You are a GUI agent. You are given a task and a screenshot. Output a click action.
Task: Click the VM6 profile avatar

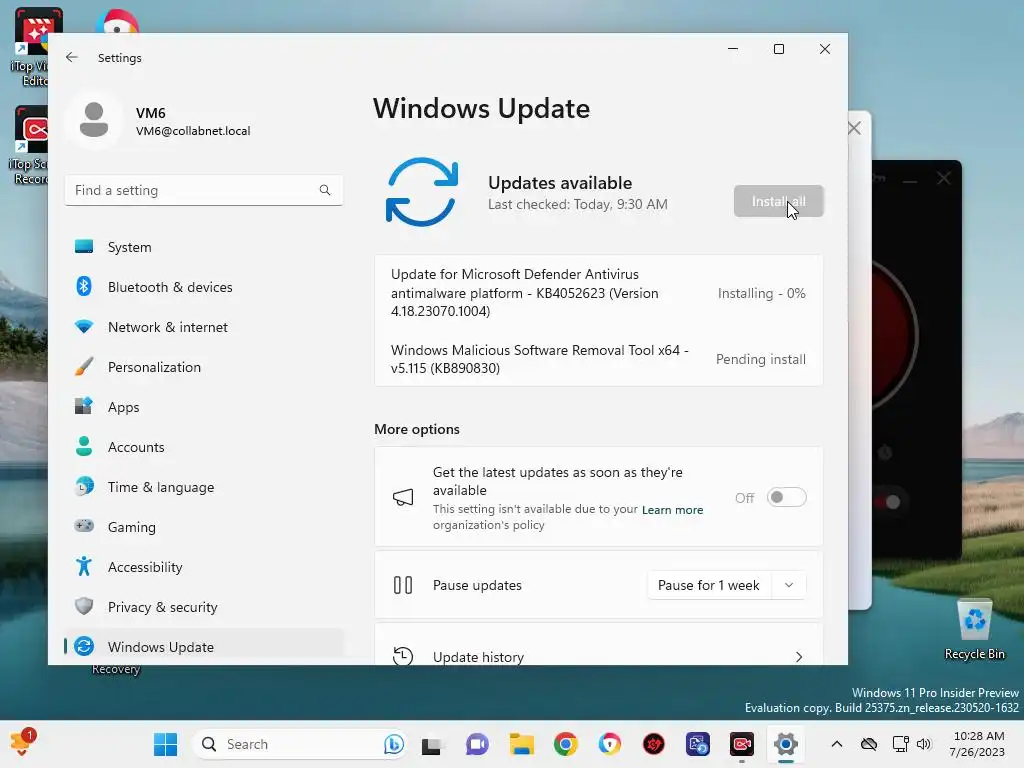pos(94,120)
